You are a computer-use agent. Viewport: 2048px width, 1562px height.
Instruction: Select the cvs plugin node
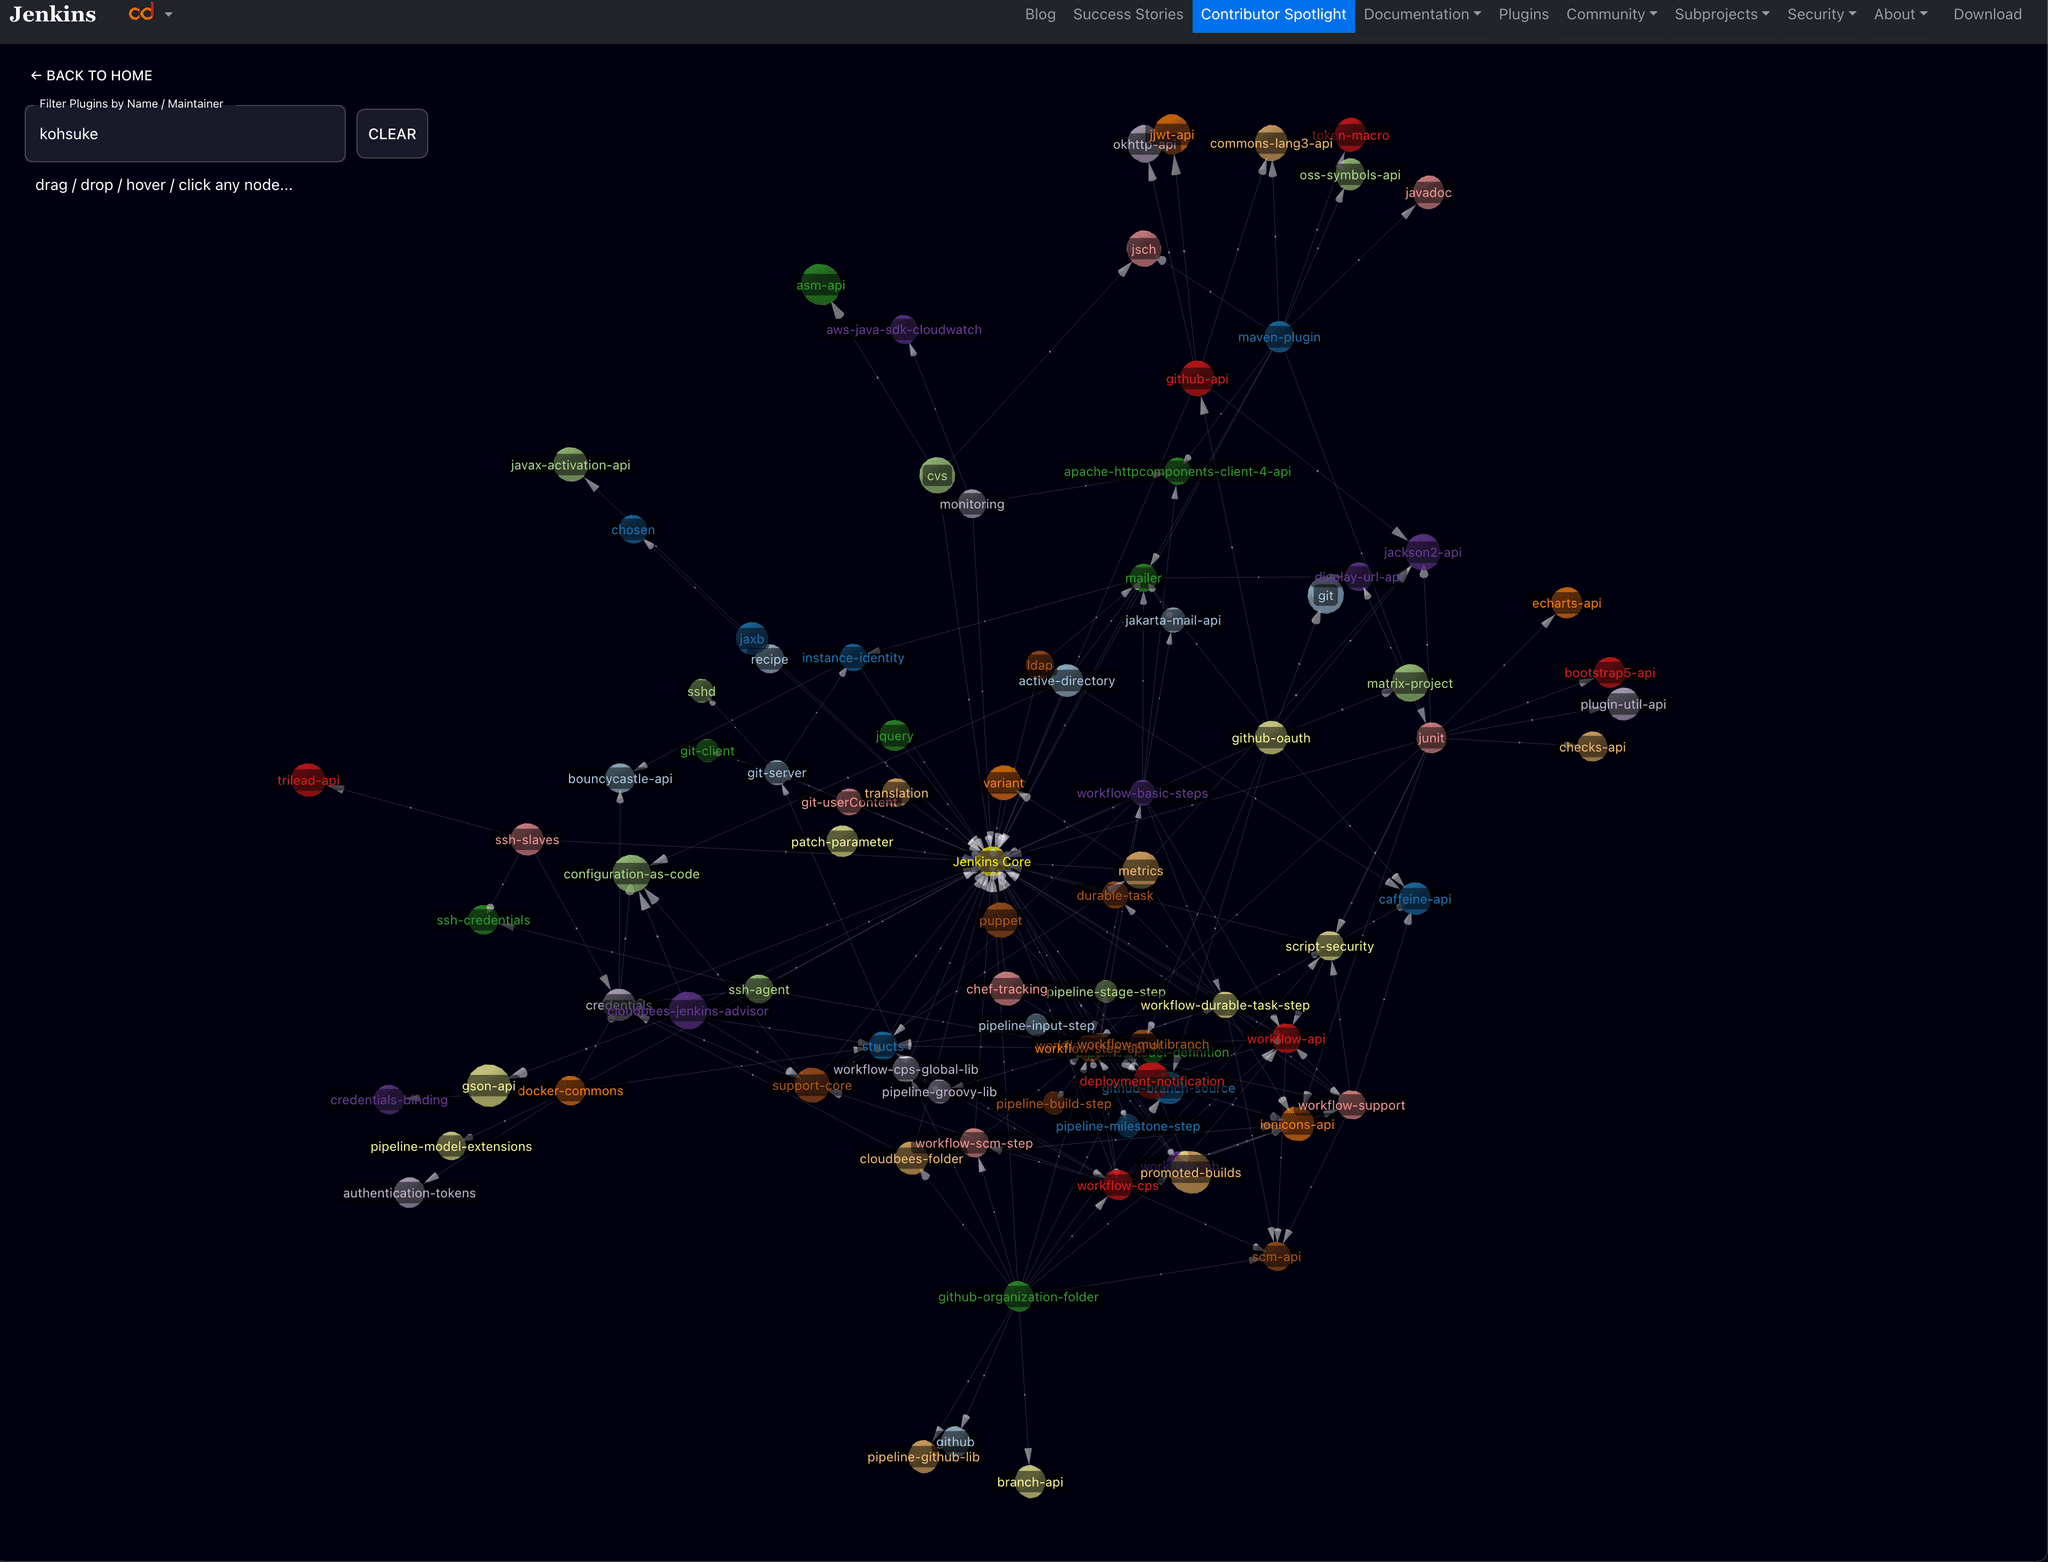937,475
